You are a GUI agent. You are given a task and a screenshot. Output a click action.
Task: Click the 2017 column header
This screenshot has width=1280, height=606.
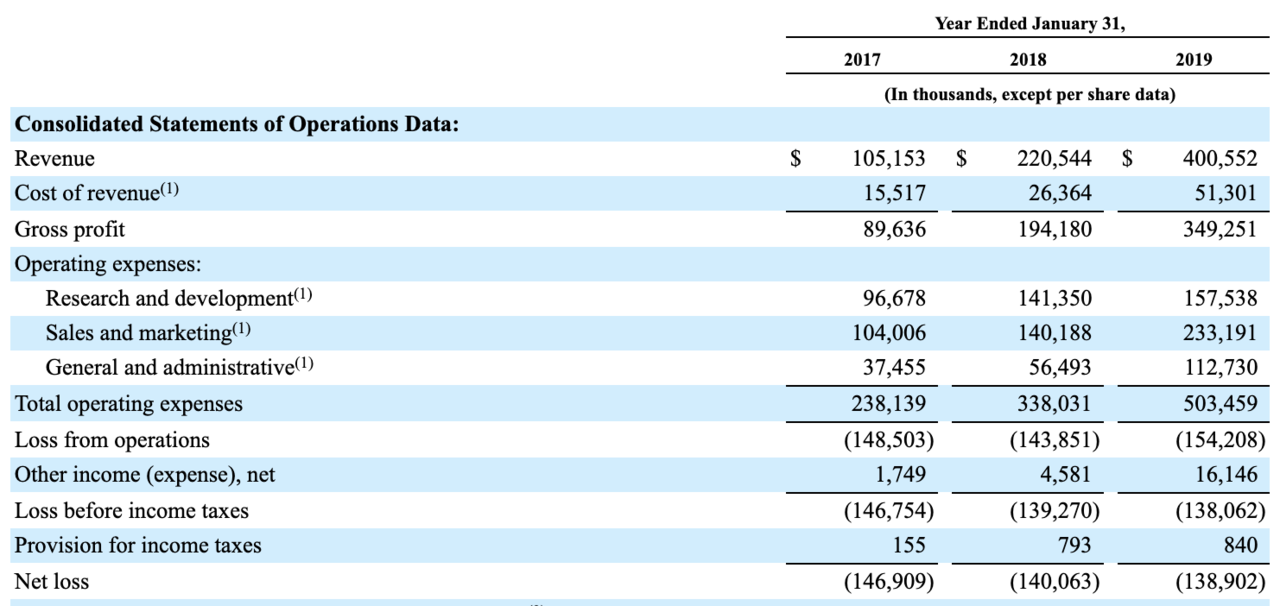point(861,60)
